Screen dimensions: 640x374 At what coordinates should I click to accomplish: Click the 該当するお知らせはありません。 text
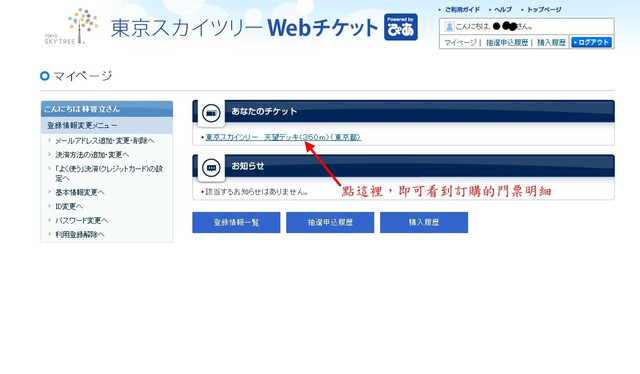click(256, 191)
